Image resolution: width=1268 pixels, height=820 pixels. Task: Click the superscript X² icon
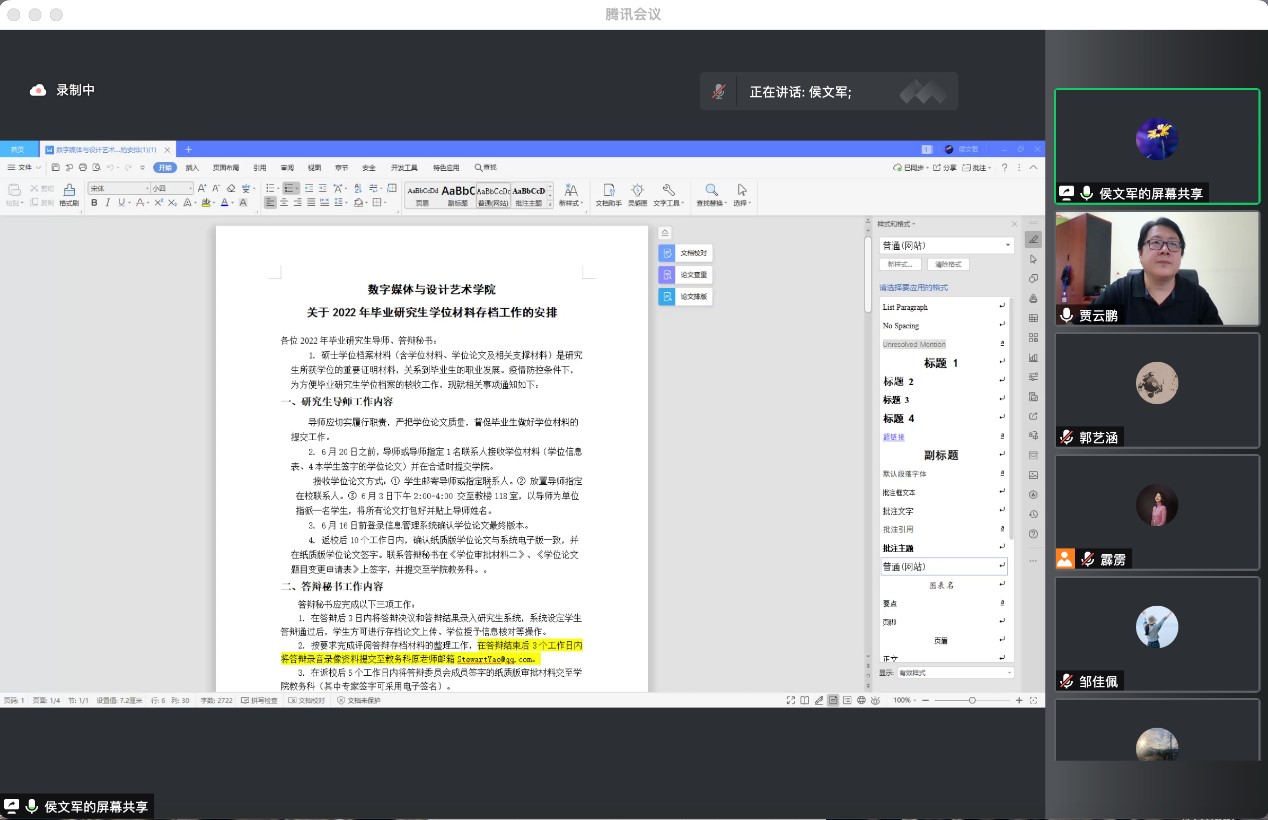(159, 202)
